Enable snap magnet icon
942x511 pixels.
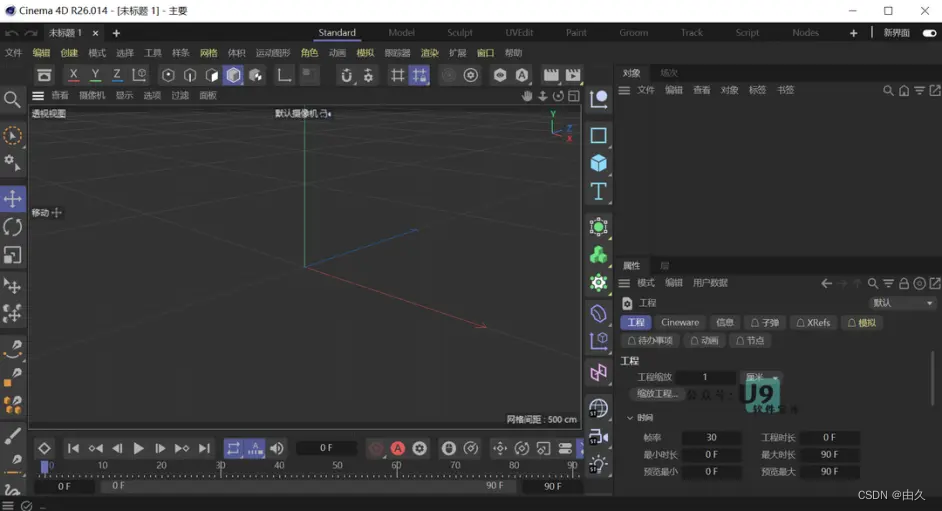(x=347, y=75)
